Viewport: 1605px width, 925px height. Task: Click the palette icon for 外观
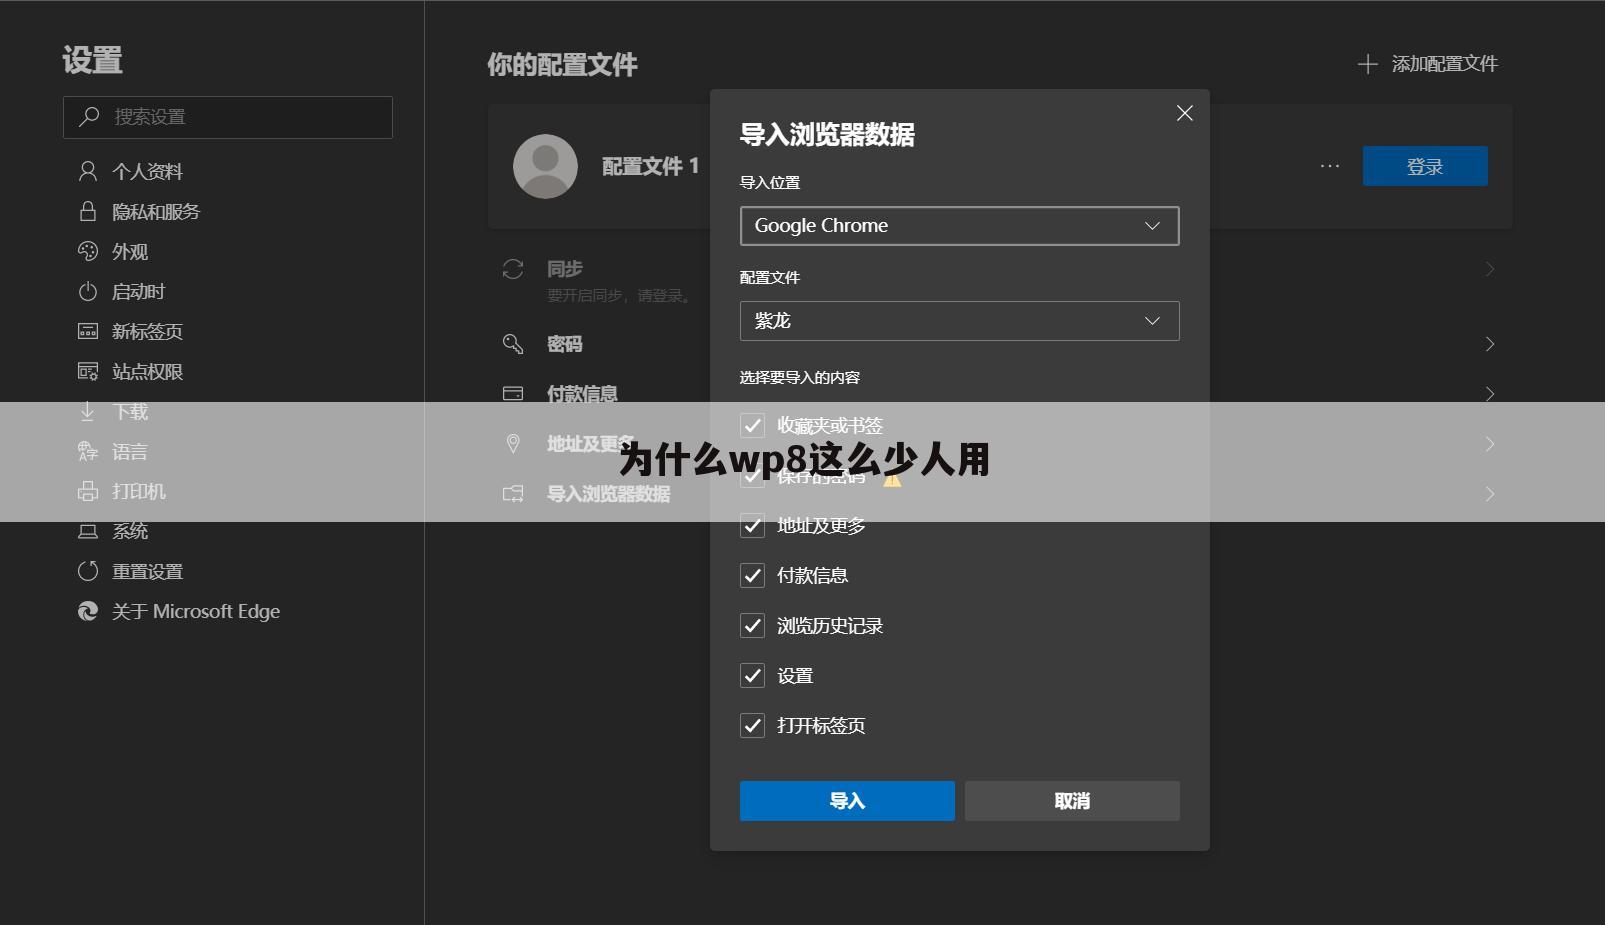coord(88,251)
